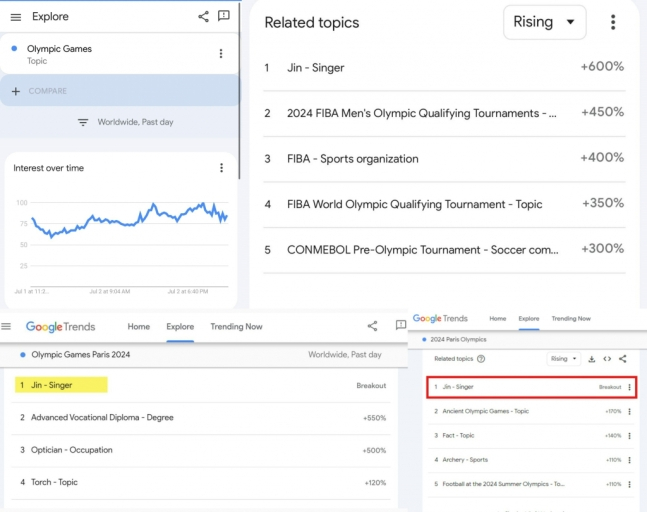Open three-dot menu for Ancient Olympic Games row
The height and width of the screenshot is (512, 647).
[x=629, y=411]
